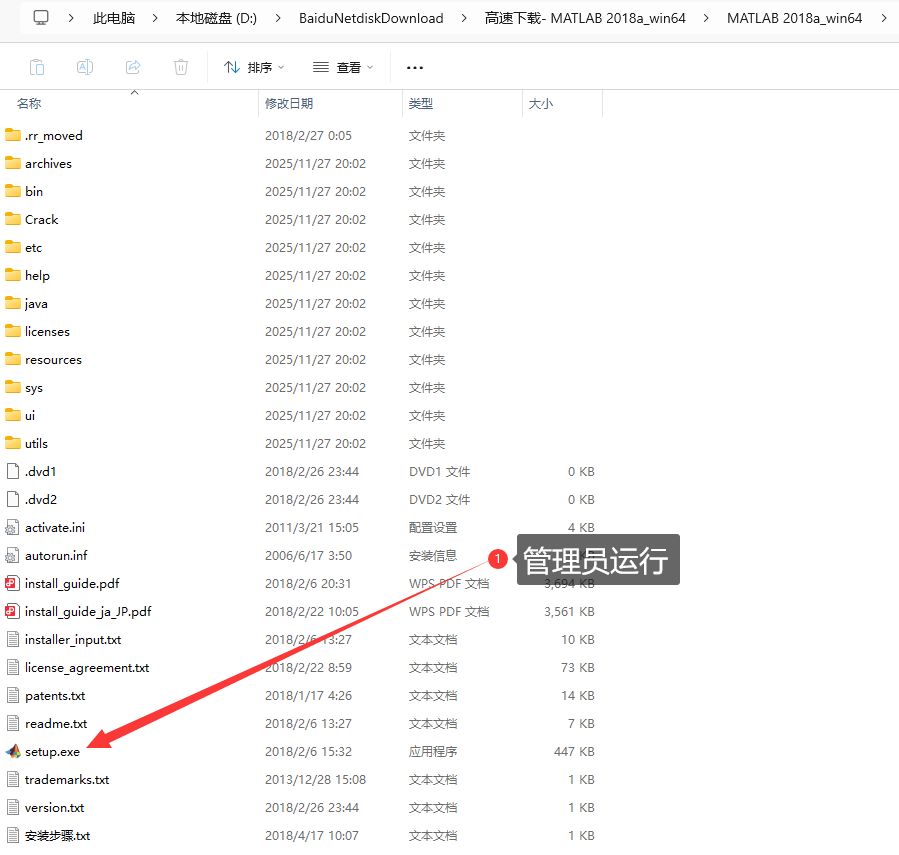Viewport: 899px width, 855px height.
Task: Select the file named .dvd2
Action: pos(41,499)
